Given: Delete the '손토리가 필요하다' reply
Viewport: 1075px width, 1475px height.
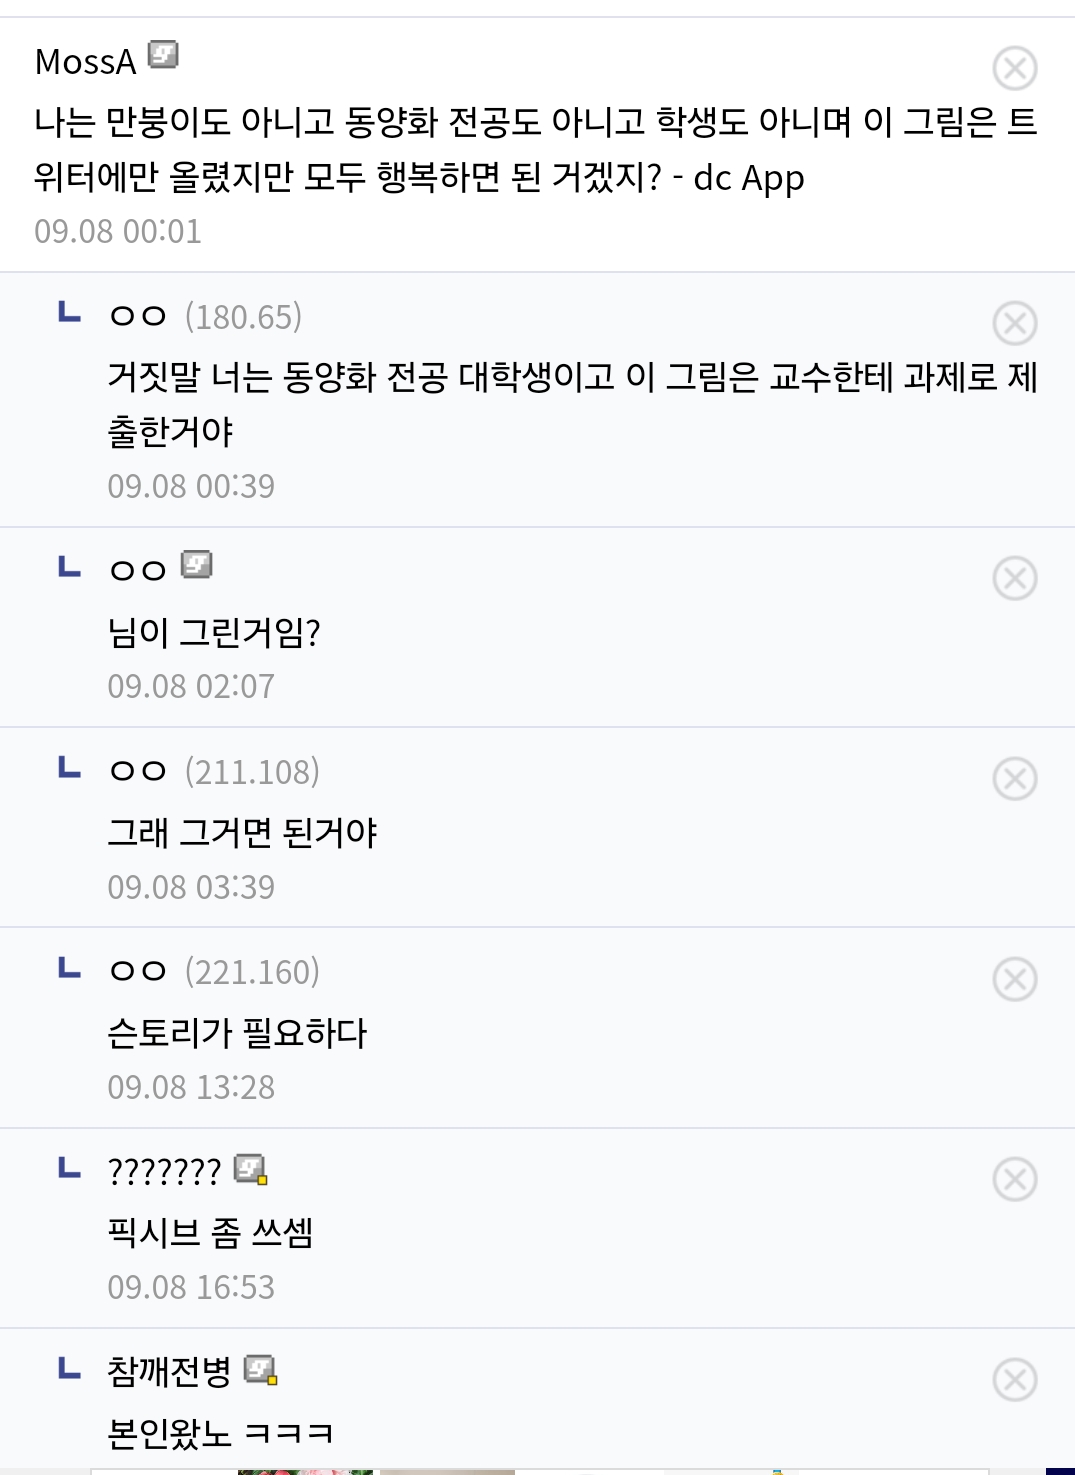Looking at the screenshot, I should [x=1014, y=979].
